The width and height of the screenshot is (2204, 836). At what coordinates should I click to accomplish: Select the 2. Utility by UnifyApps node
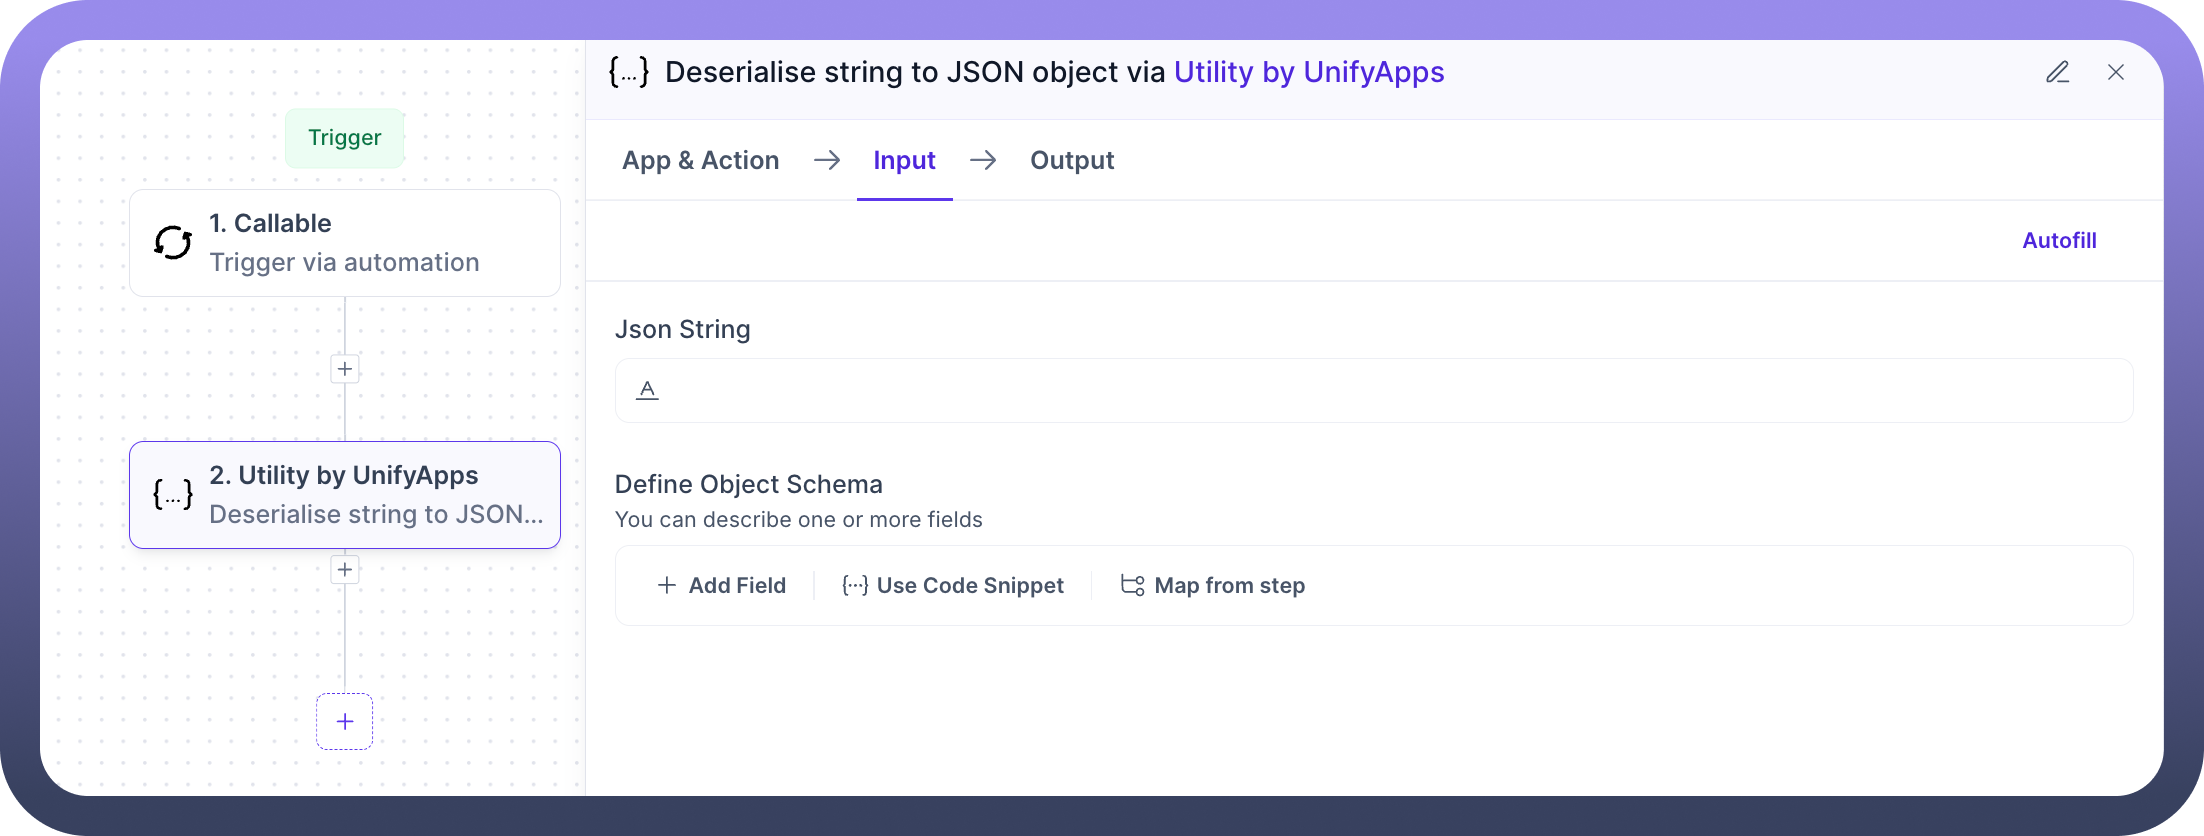pyautogui.click(x=345, y=494)
